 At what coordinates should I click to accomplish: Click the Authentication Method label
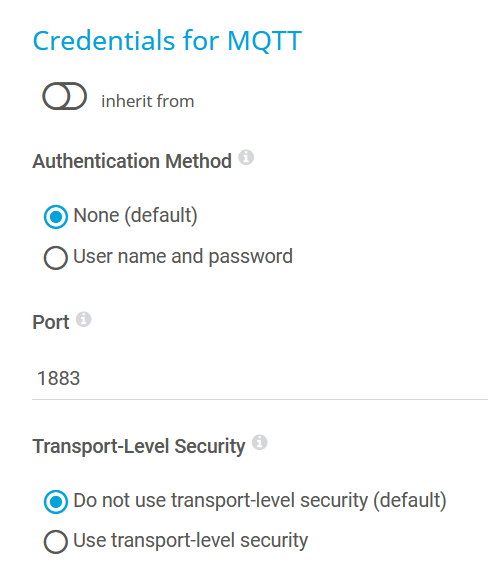[132, 161]
